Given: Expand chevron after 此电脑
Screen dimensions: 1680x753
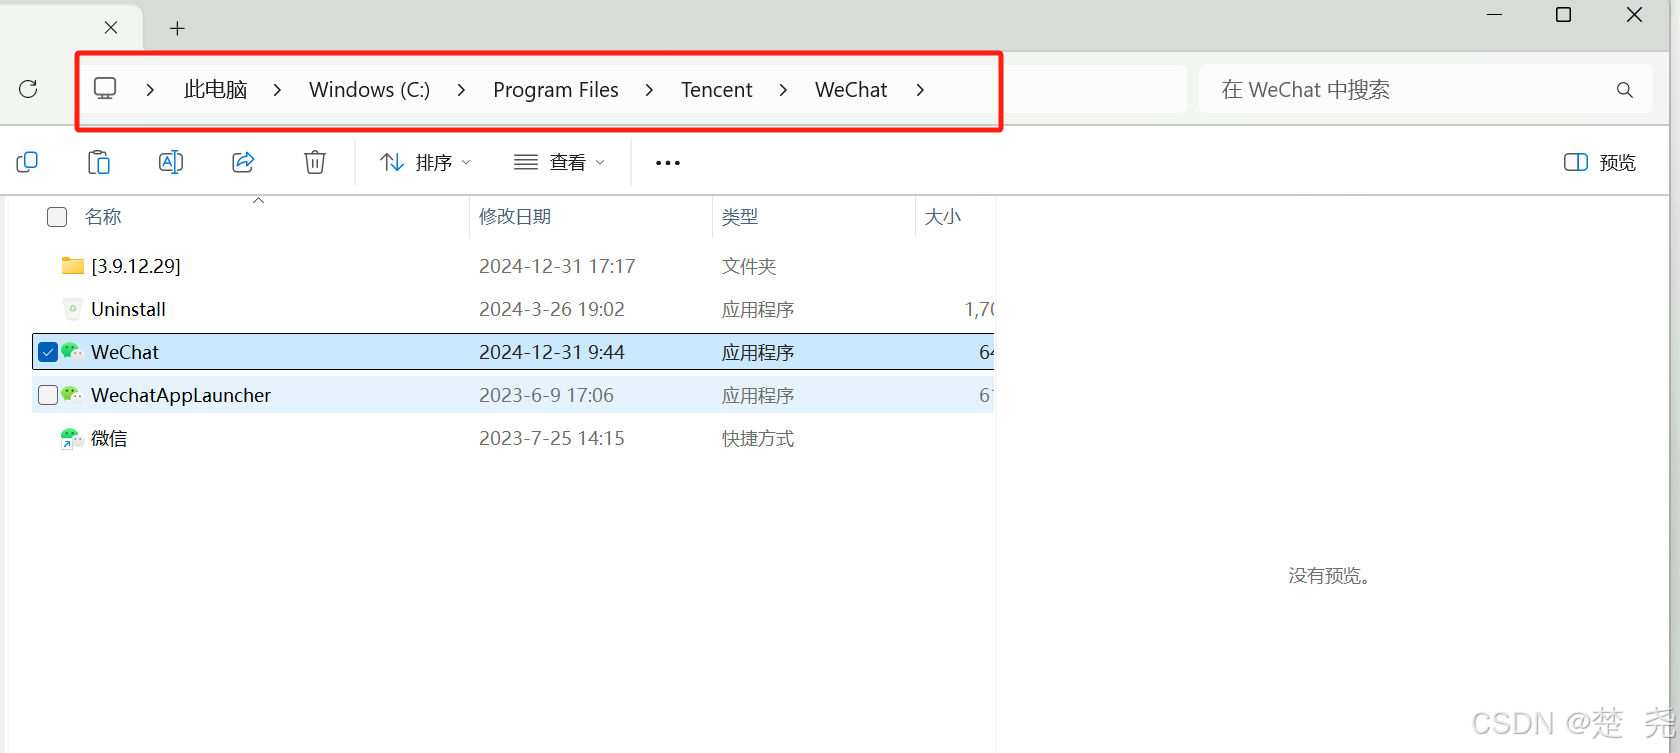Looking at the screenshot, I should (277, 90).
